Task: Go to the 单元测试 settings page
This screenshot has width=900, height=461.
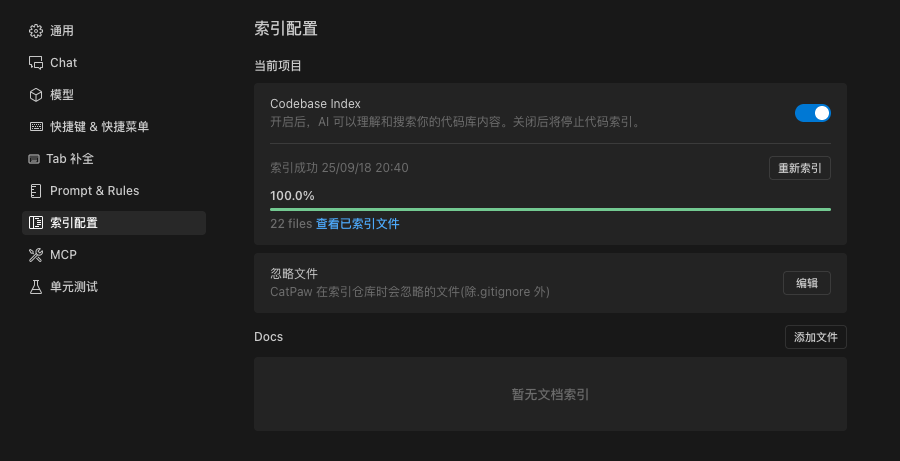Action: [74, 287]
